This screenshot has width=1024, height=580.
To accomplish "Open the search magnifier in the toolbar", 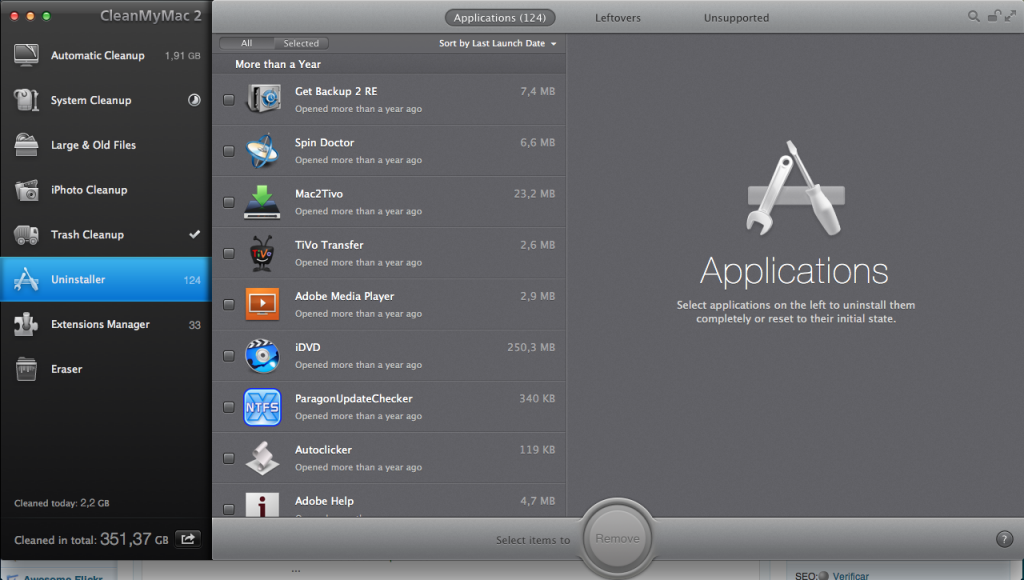I will point(974,16).
